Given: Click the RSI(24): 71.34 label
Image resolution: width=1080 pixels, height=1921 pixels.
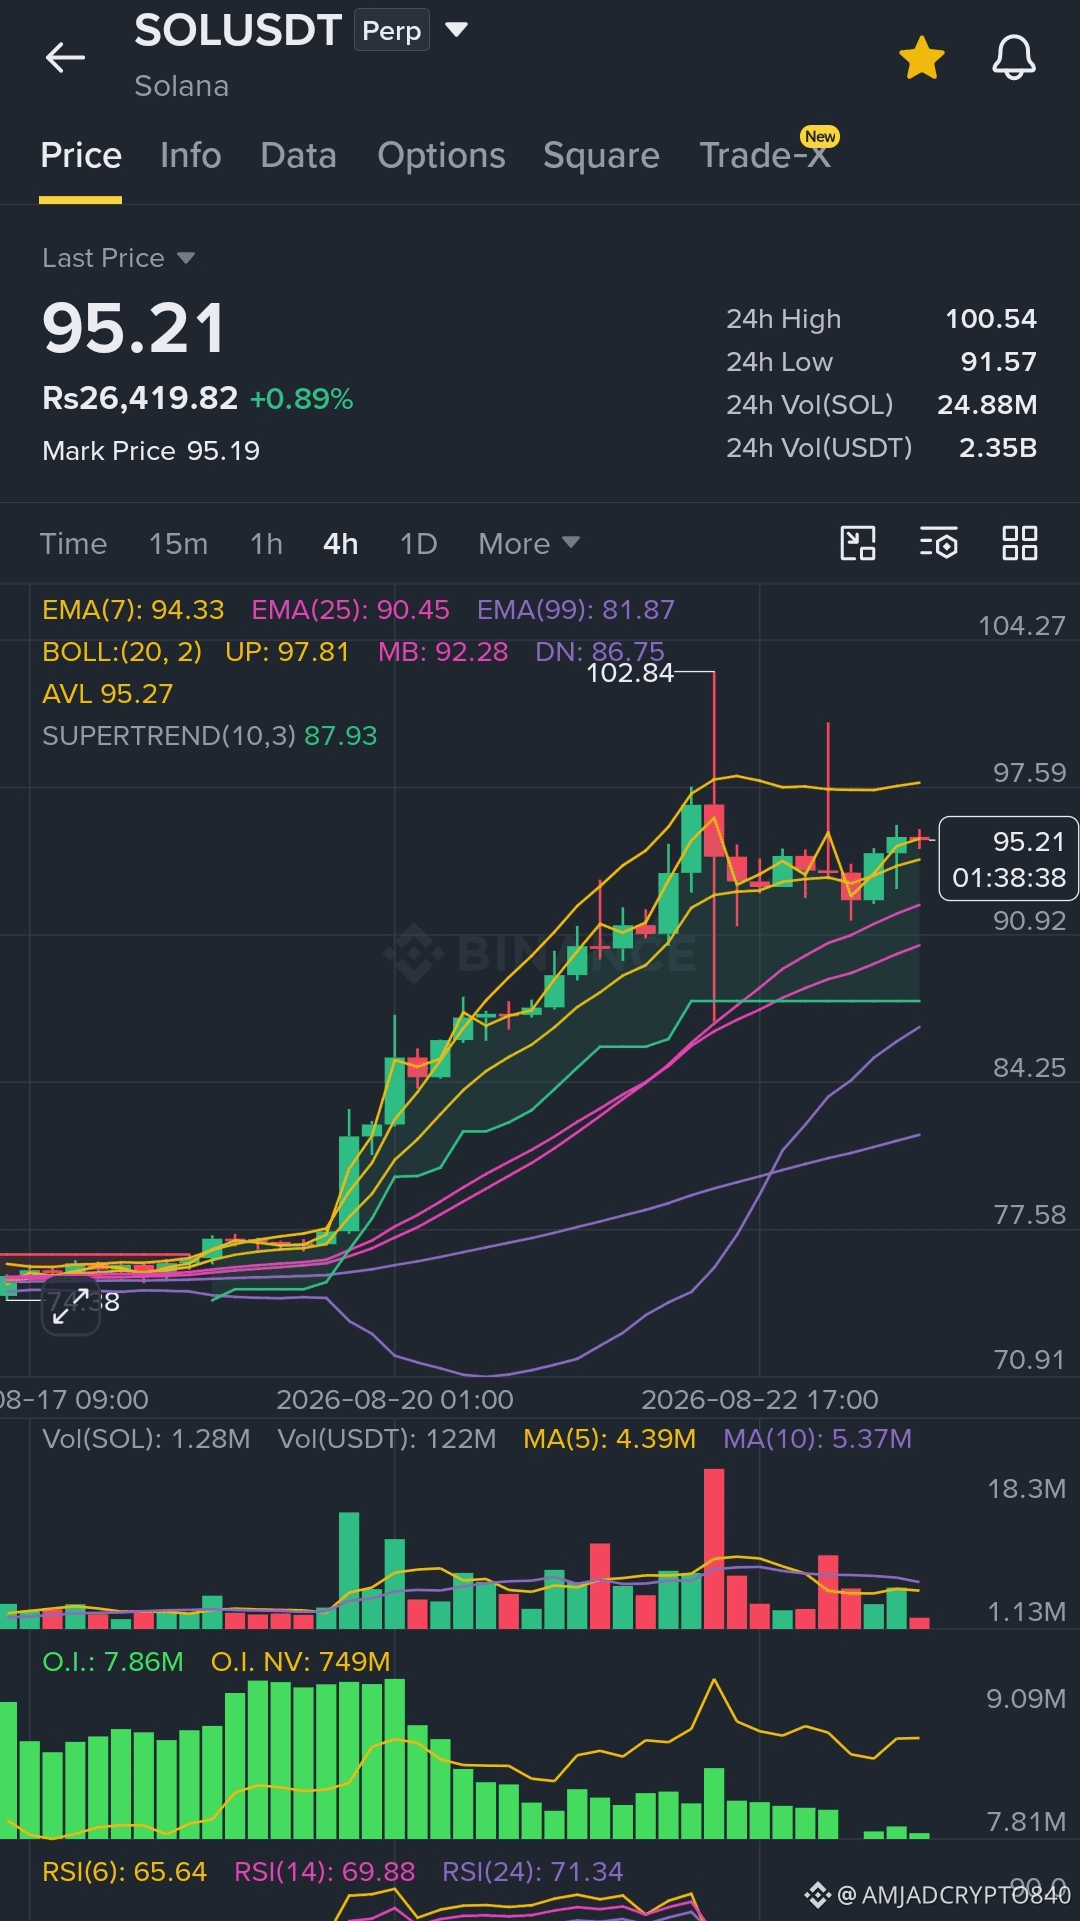Looking at the screenshot, I should point(532,1872).
